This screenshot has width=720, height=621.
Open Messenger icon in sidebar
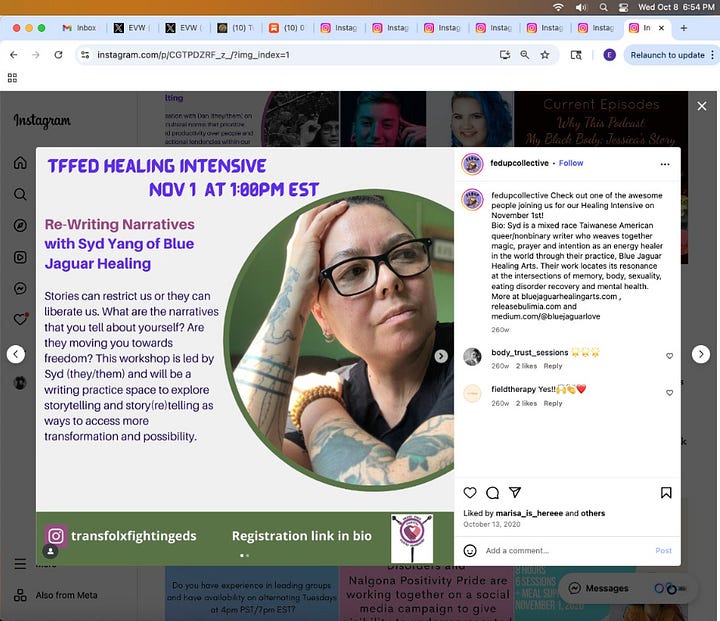click(20, 288)
